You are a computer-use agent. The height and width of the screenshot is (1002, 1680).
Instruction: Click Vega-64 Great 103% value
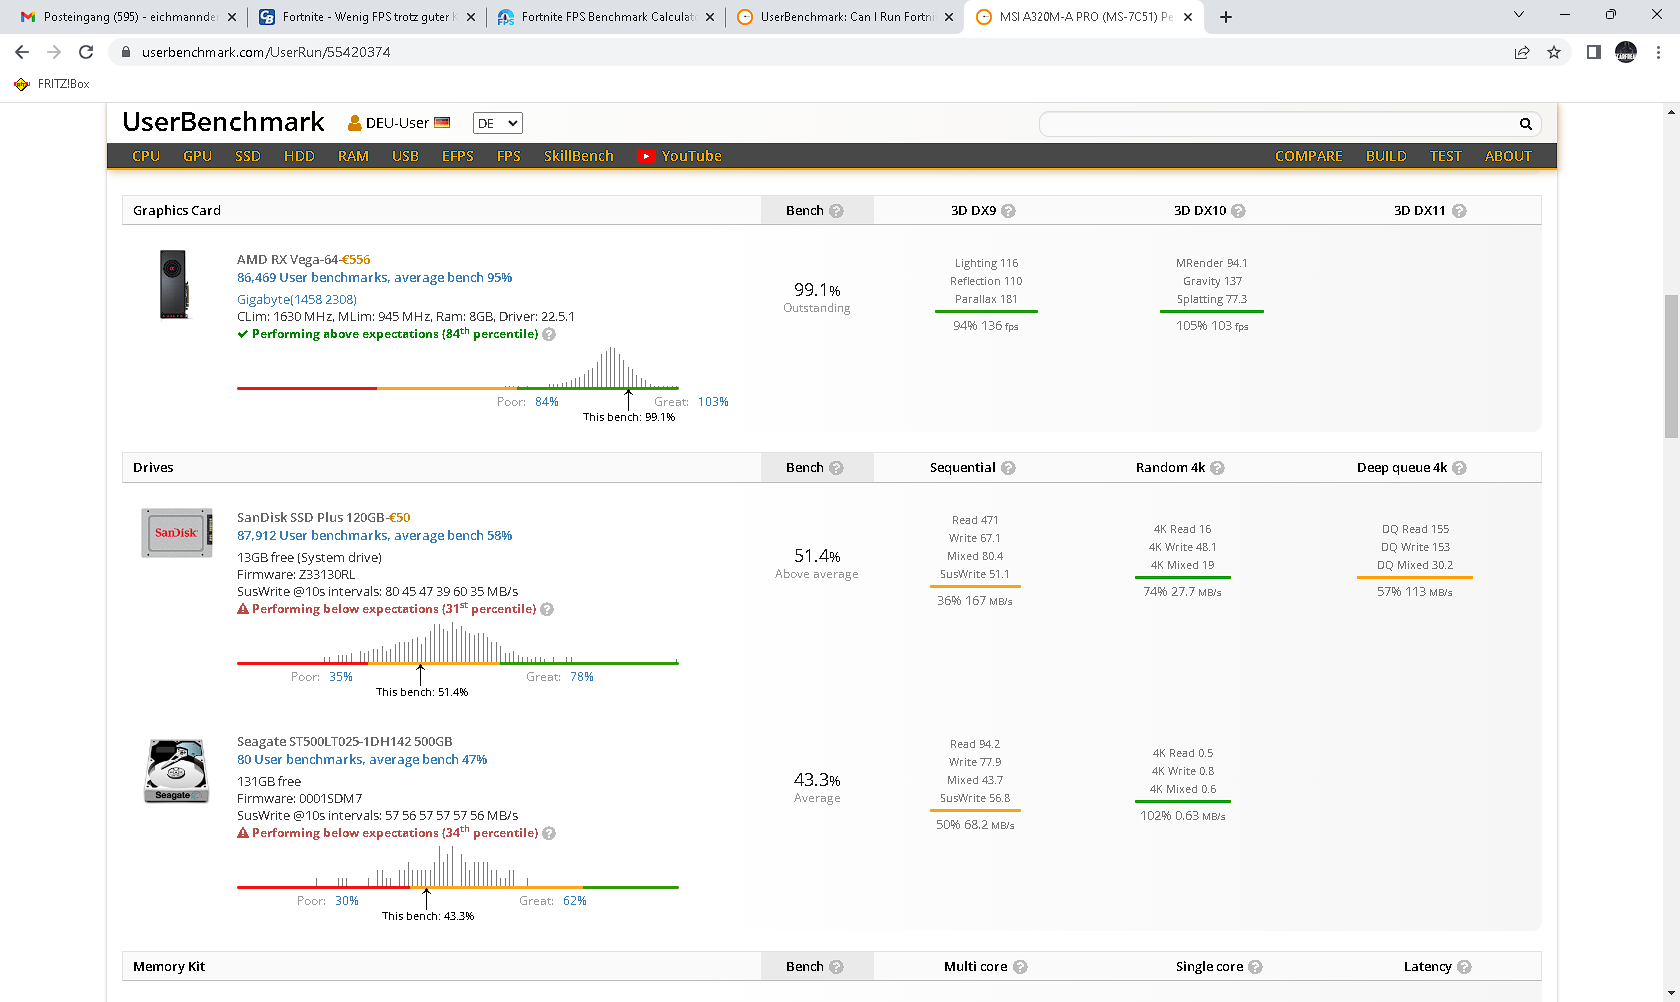click(713, 402)
